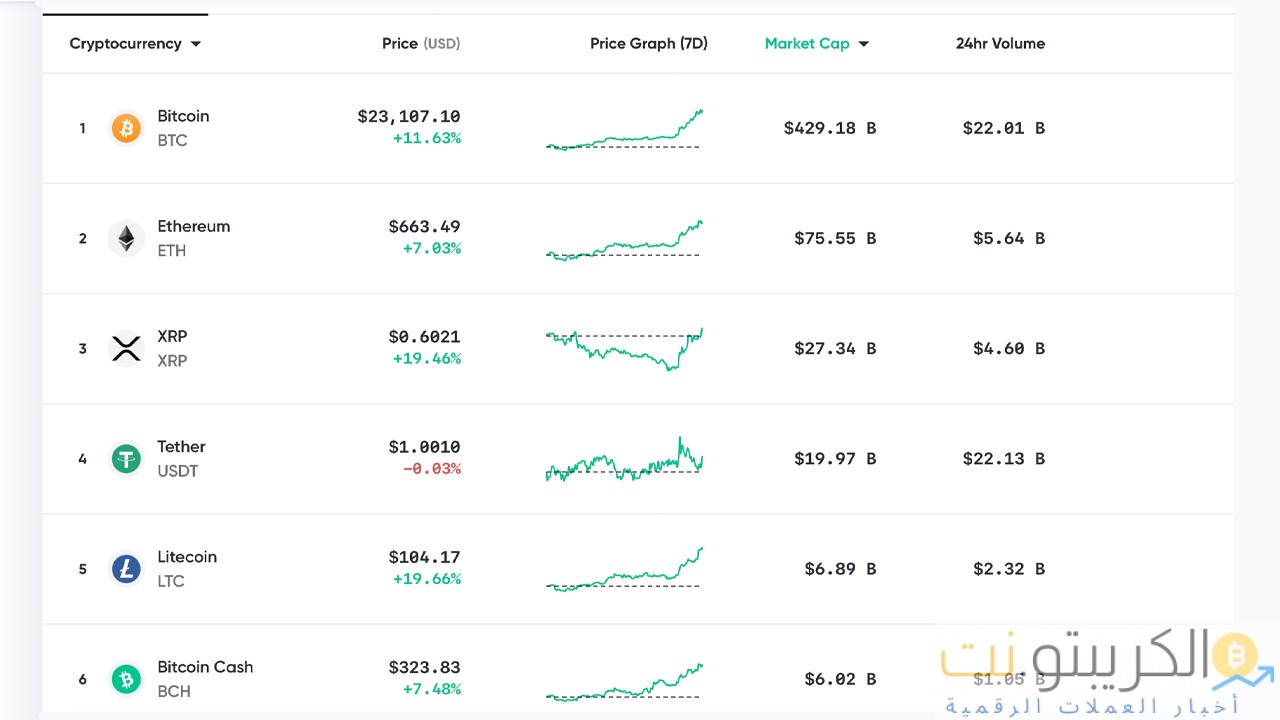The height and width of the screenshot is (720, 1280).
Task: Open the Market Cap column sort options
Action: click(807, 44)
